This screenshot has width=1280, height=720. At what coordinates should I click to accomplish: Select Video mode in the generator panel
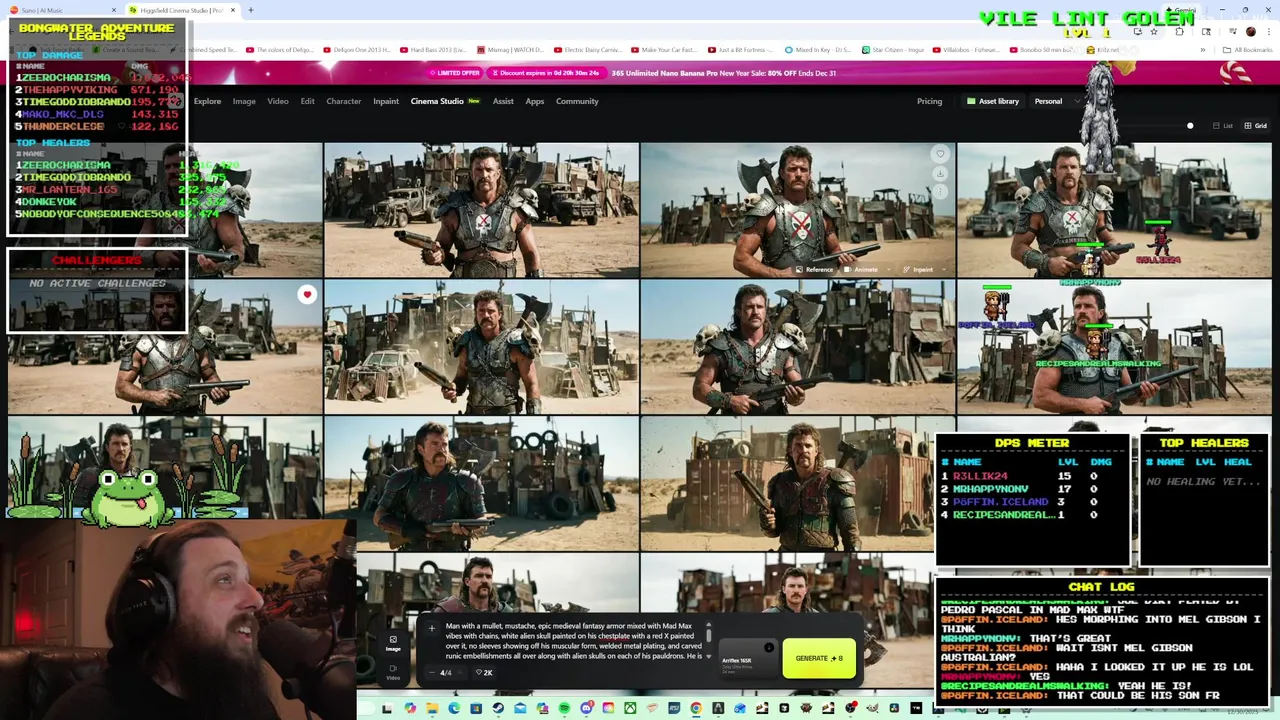pos(393,671)
